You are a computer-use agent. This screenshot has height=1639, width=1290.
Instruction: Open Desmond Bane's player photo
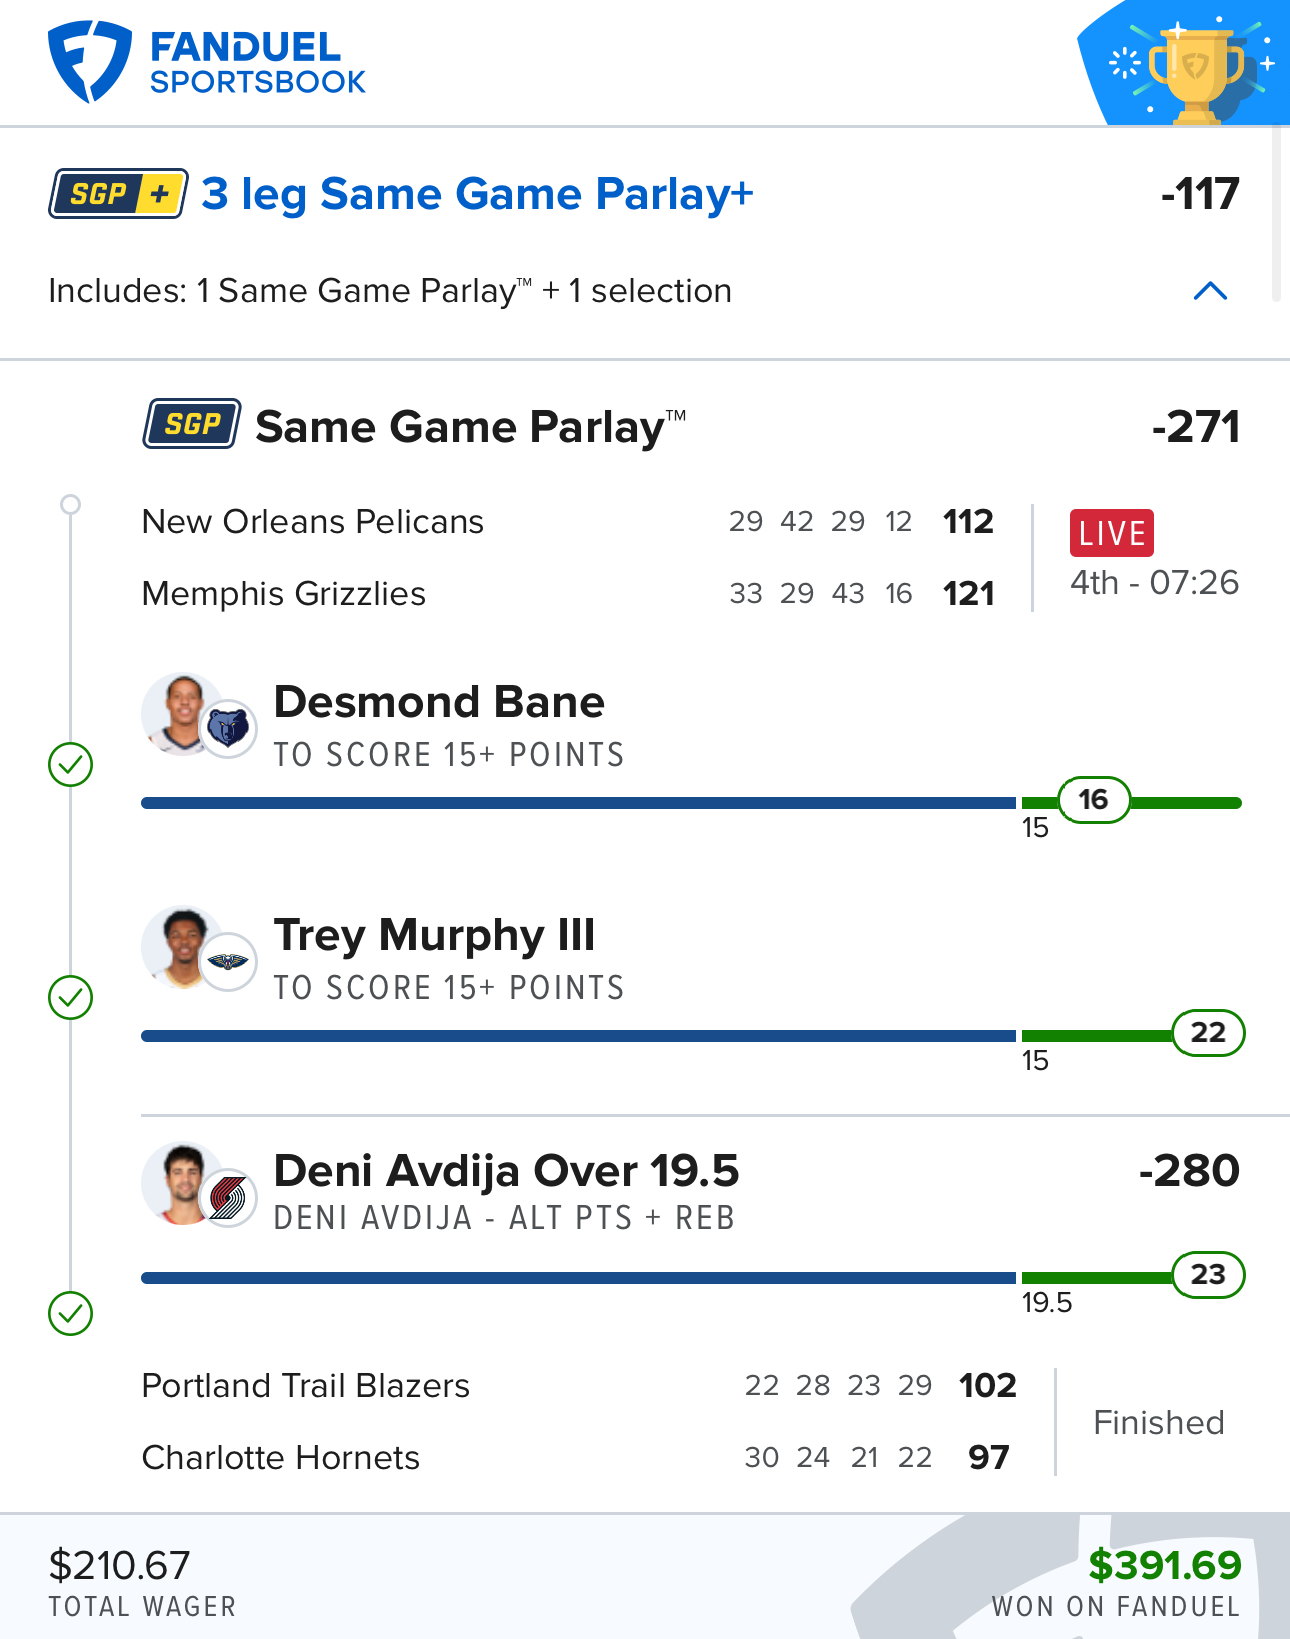coord(180,714)
